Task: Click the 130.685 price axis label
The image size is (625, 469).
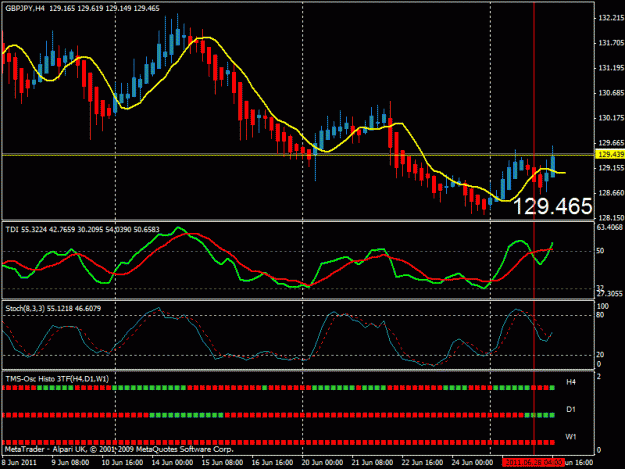Action: [x=611, y=93]
